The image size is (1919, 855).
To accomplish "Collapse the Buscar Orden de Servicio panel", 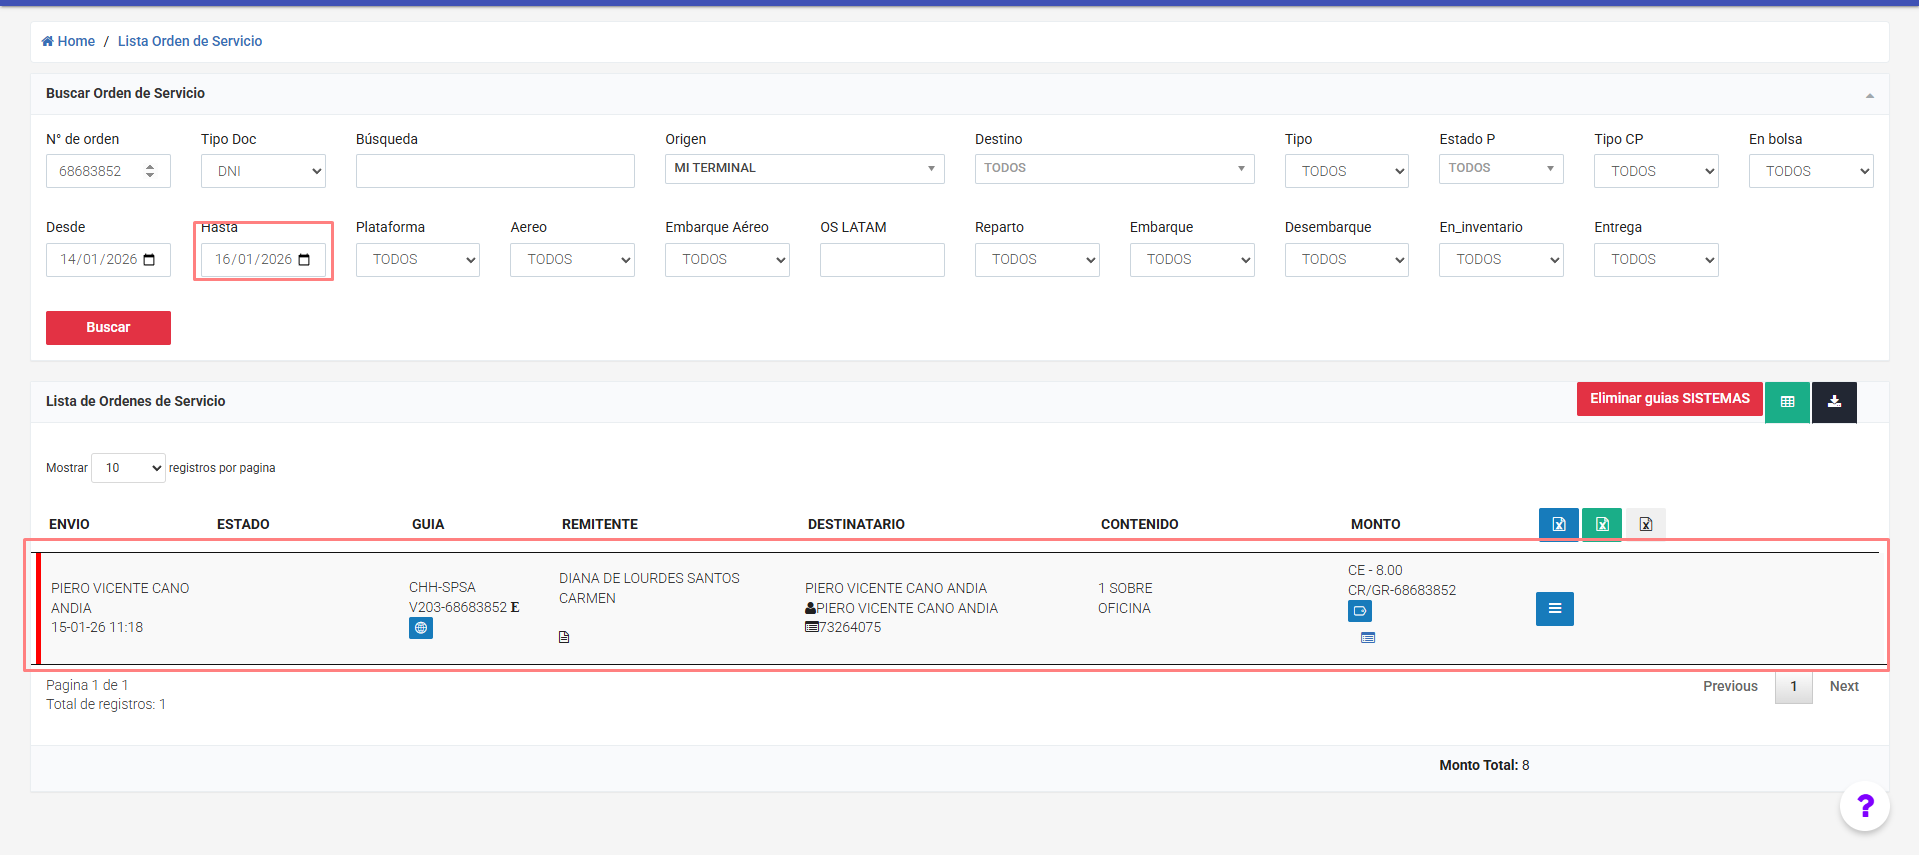I will [x=1869, y=95].
